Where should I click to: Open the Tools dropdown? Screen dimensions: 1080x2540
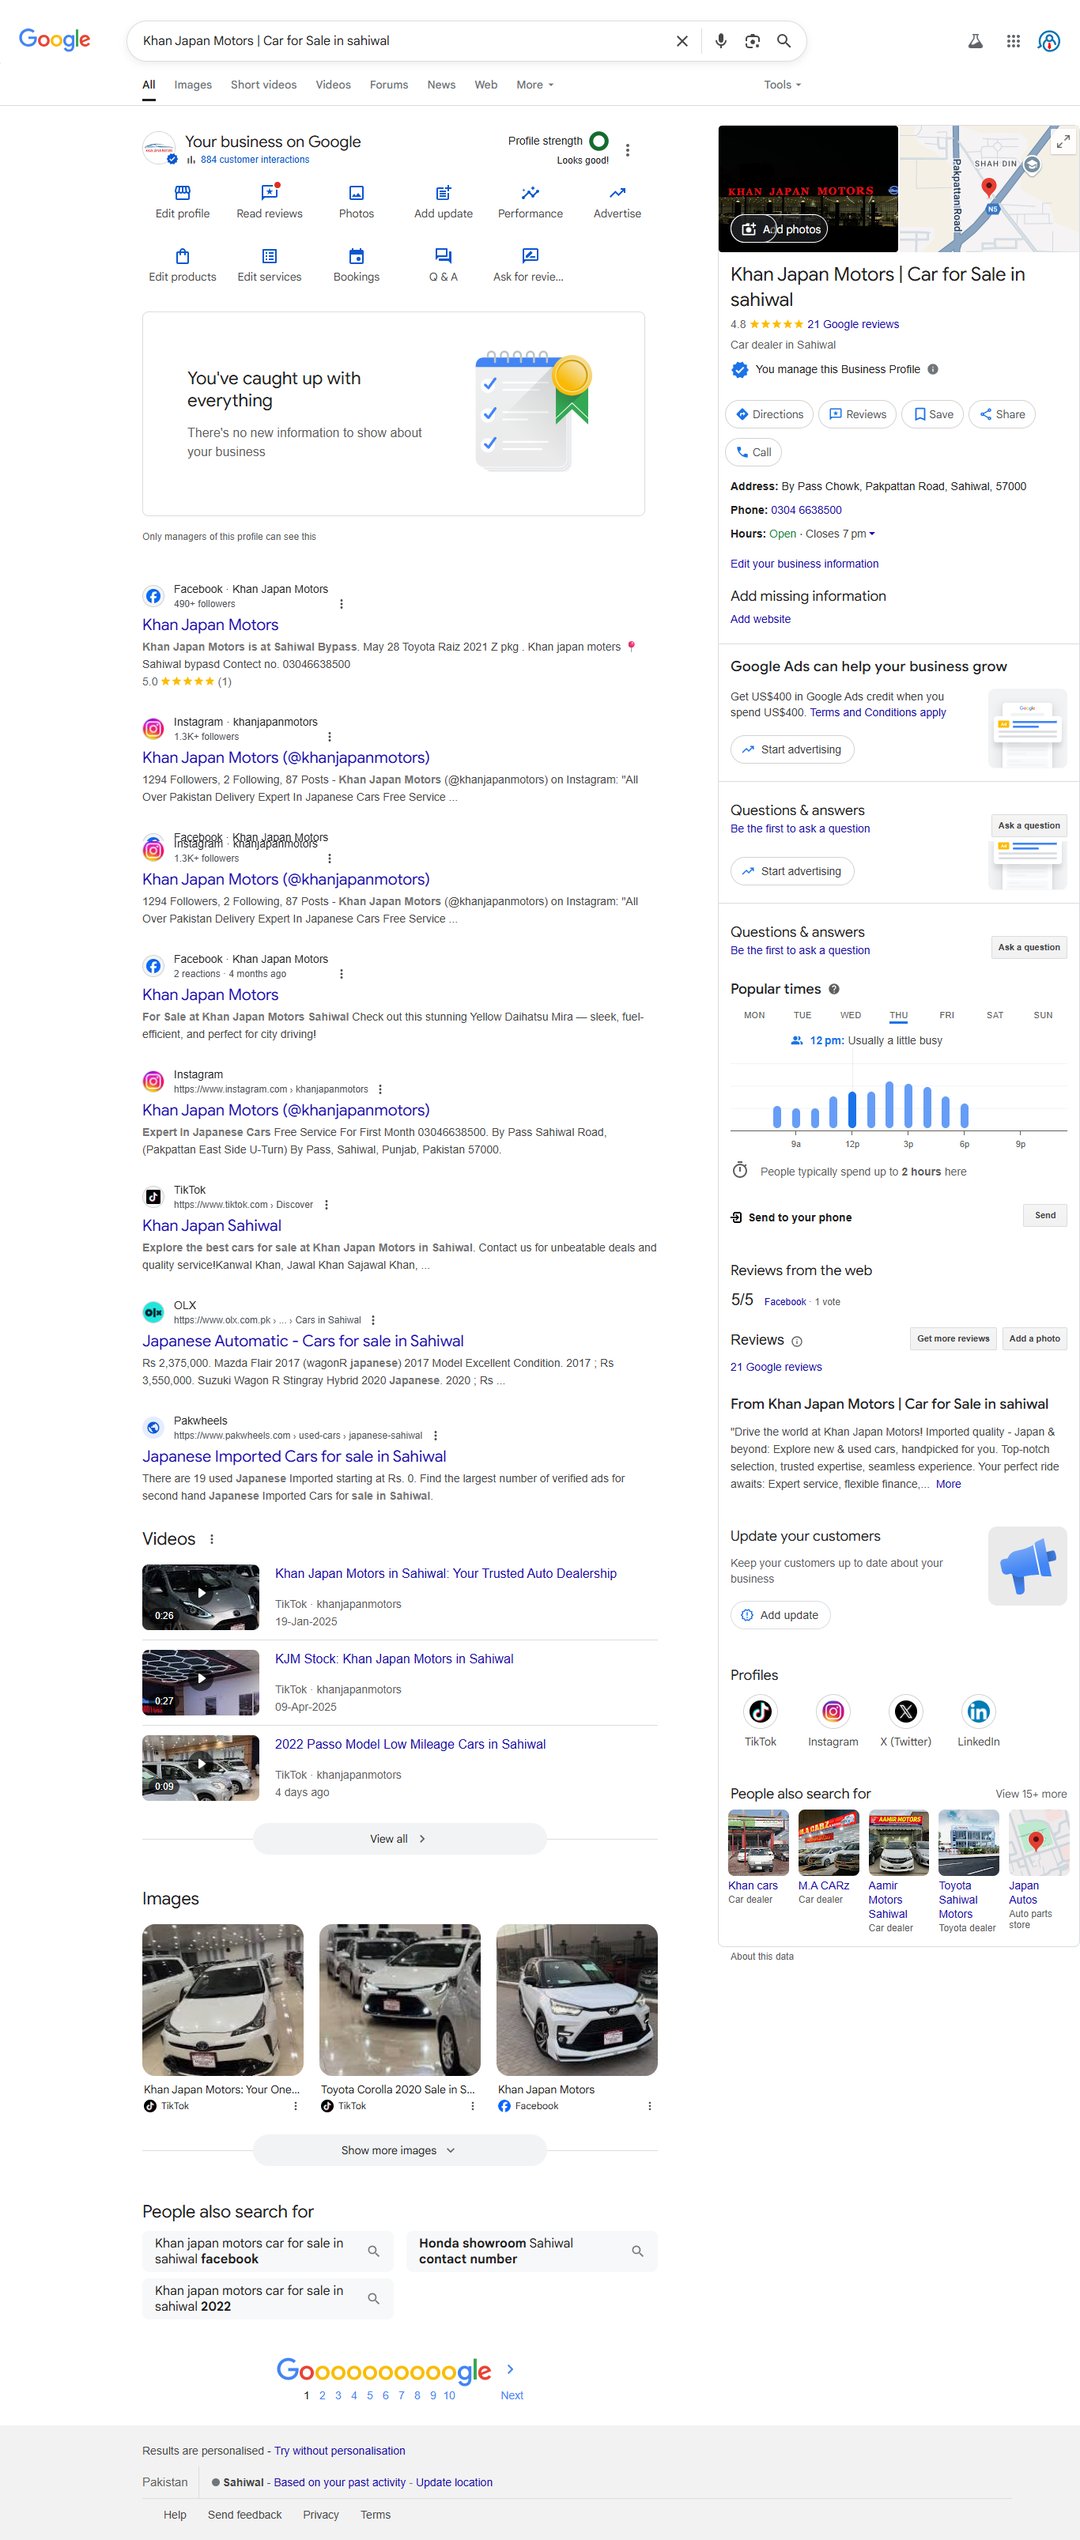click(782, 85)
